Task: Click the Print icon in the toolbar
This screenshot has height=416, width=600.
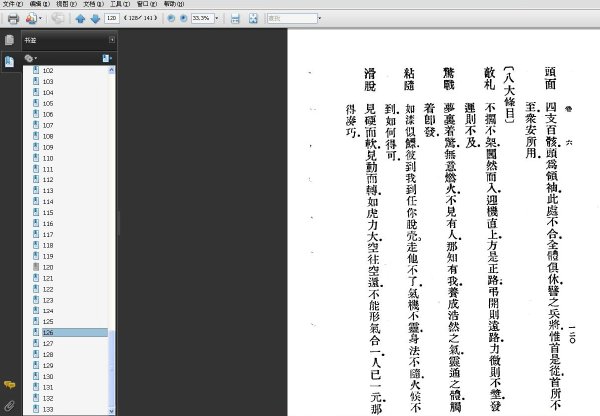Action: tap(13, 18)
